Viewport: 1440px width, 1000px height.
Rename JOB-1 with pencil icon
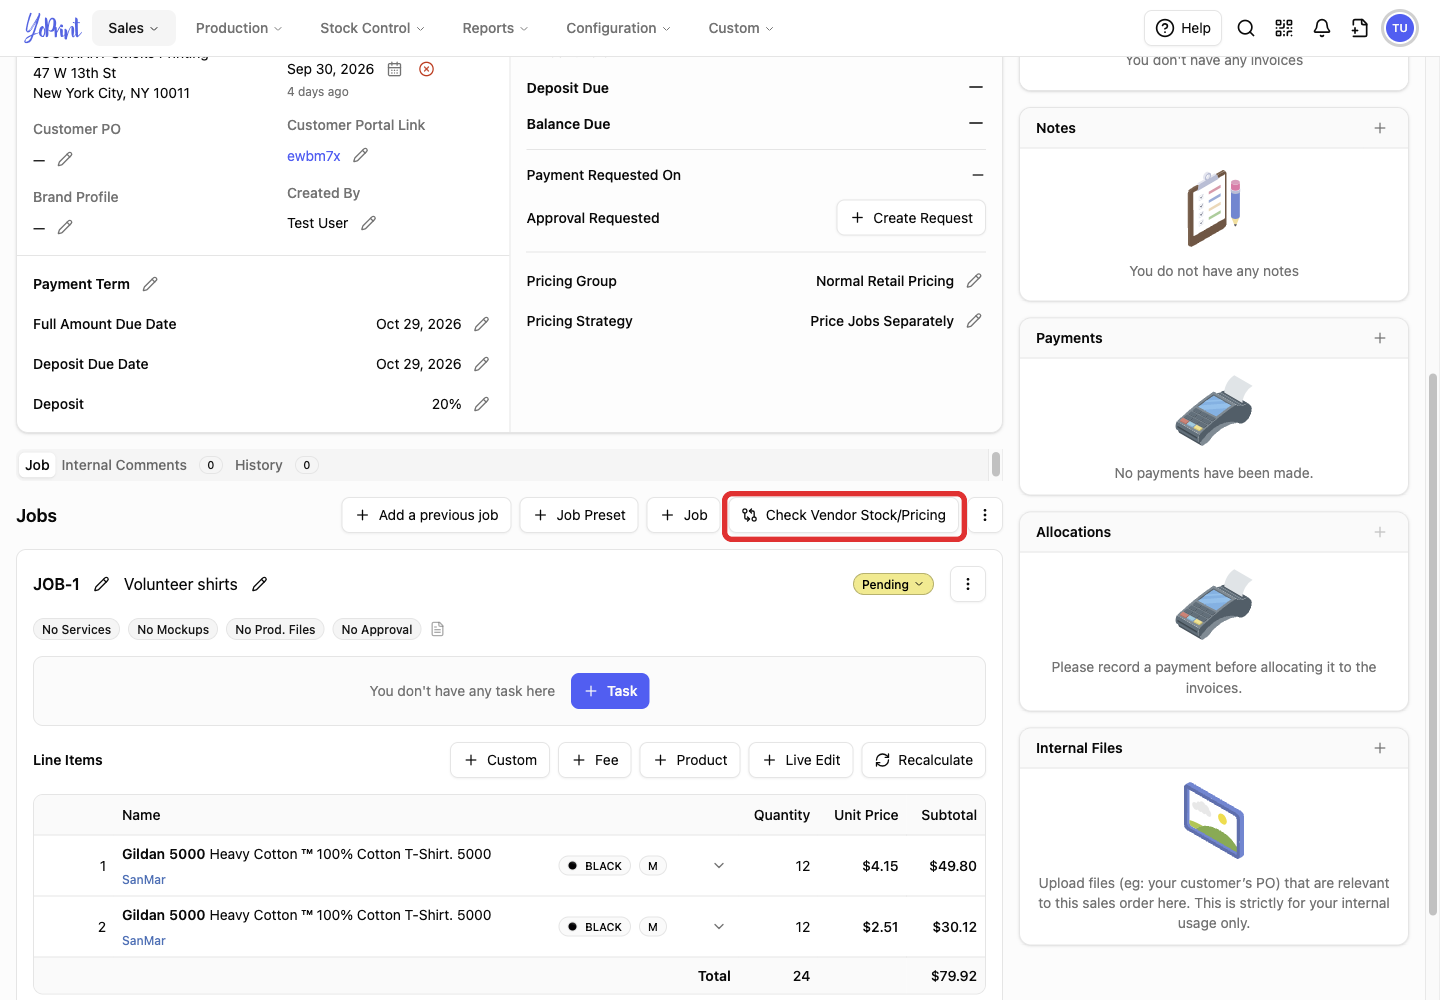[x=101, y=584]
